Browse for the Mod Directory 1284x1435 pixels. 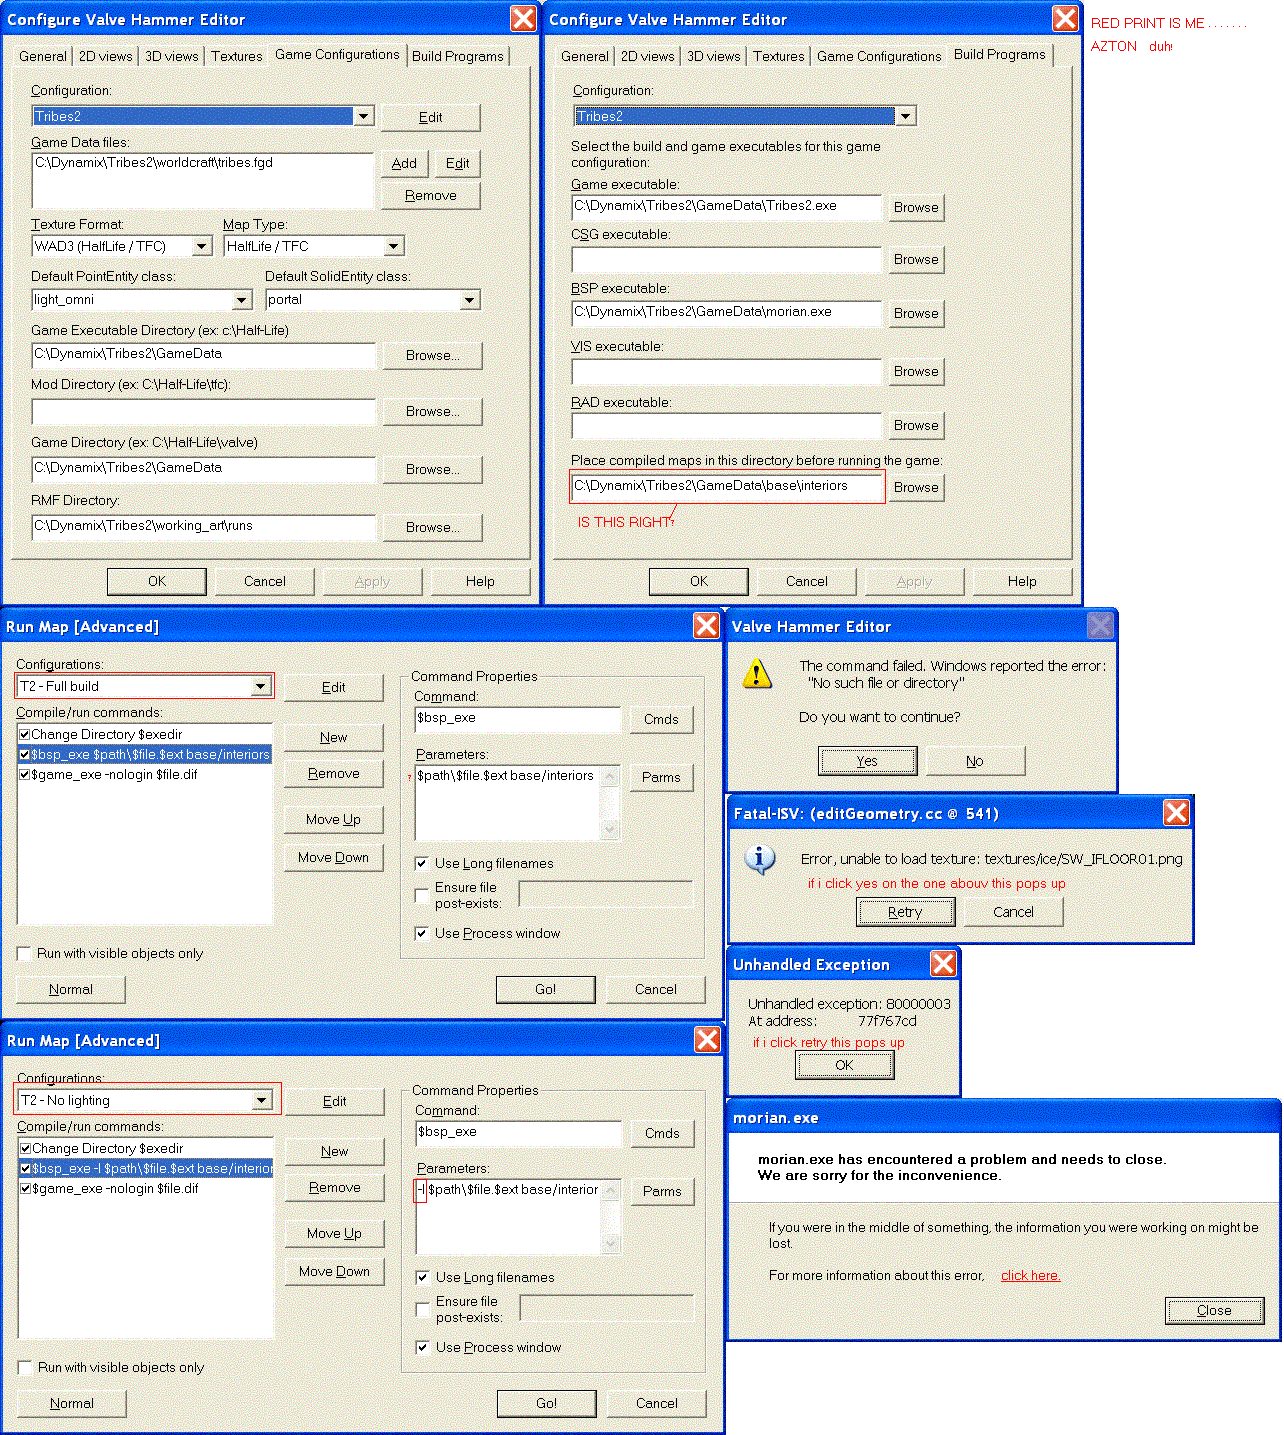pyautogui.click(x=432, y=411)
